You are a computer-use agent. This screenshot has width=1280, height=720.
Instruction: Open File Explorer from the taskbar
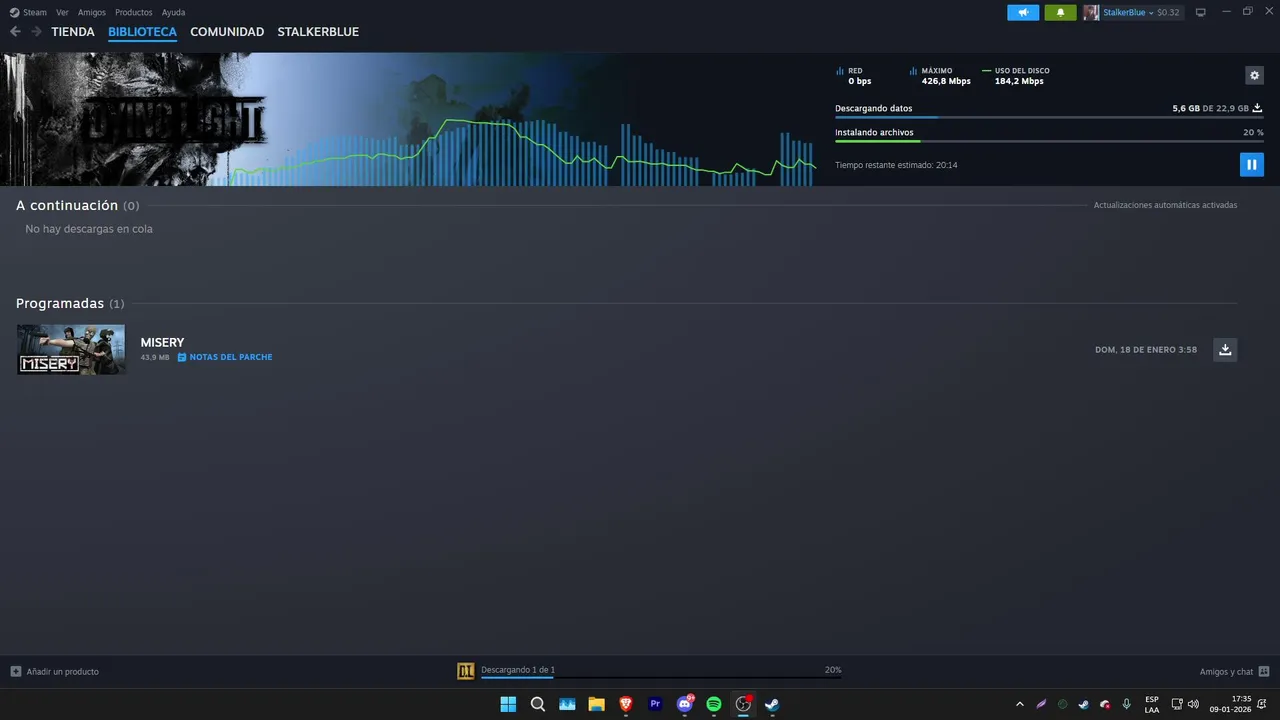tap(596, 704)
